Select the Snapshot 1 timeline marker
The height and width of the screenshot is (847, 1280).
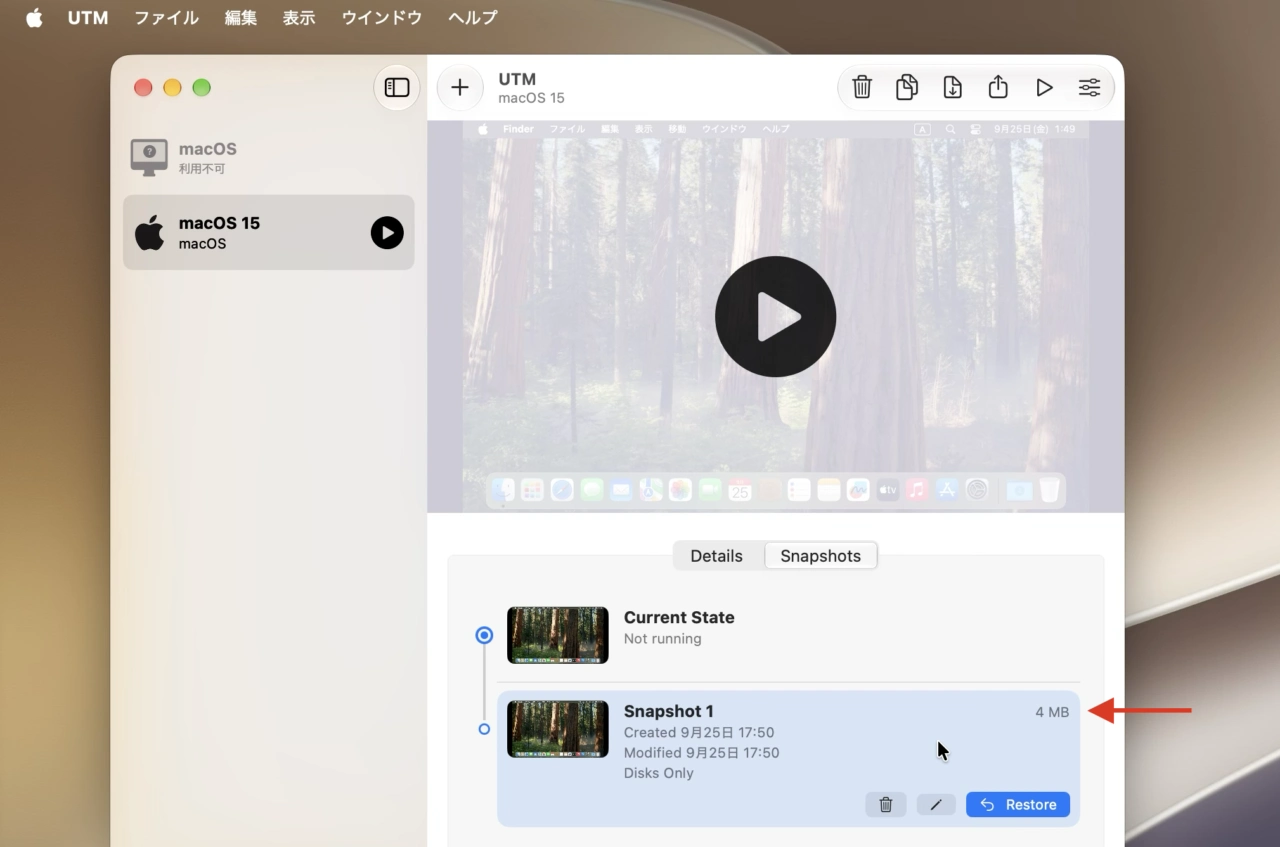[x=484, y=729]
